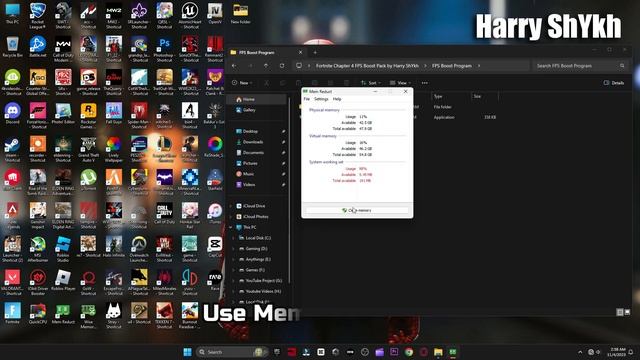Click the Size column header in Explorer

477,96
